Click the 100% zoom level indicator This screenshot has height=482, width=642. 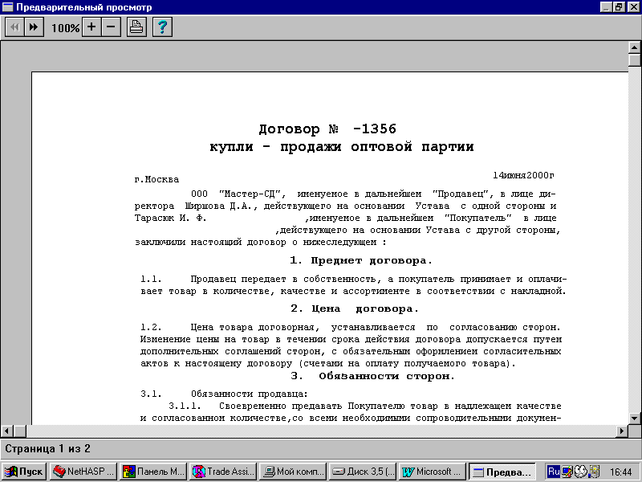tap(66, 28)
